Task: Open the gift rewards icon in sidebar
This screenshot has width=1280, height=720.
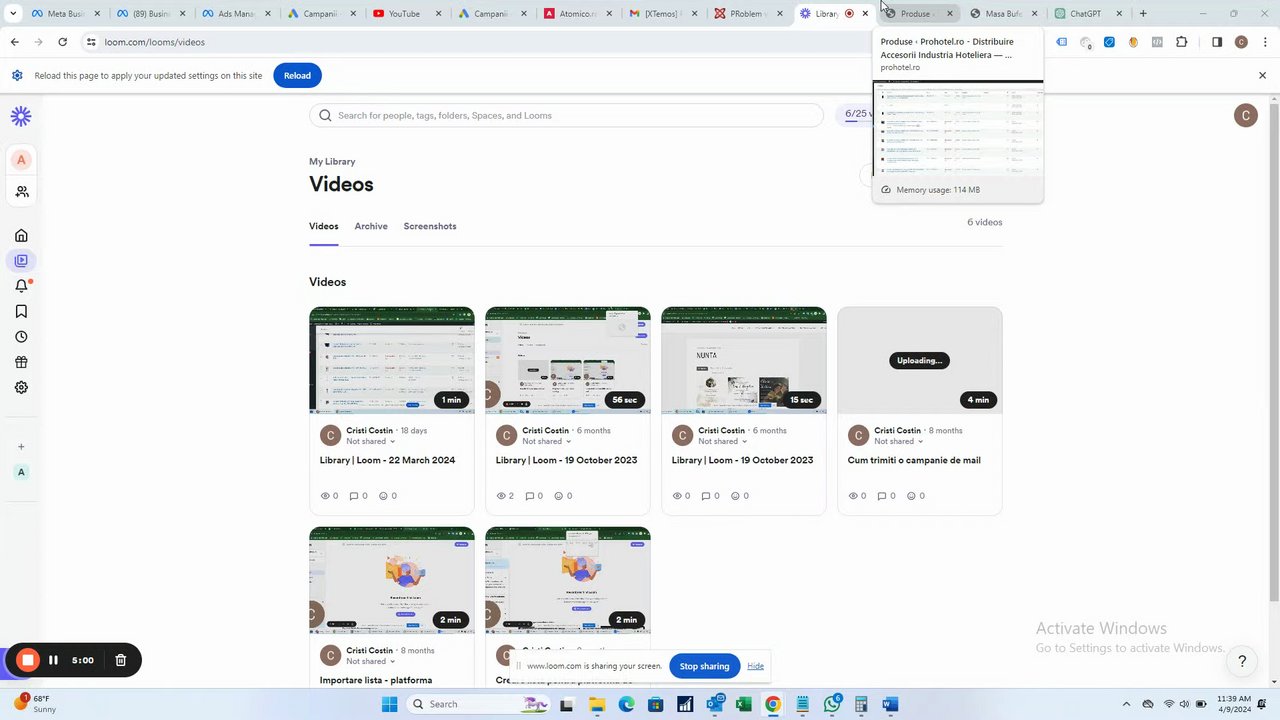Action: [x=21, y=362]
